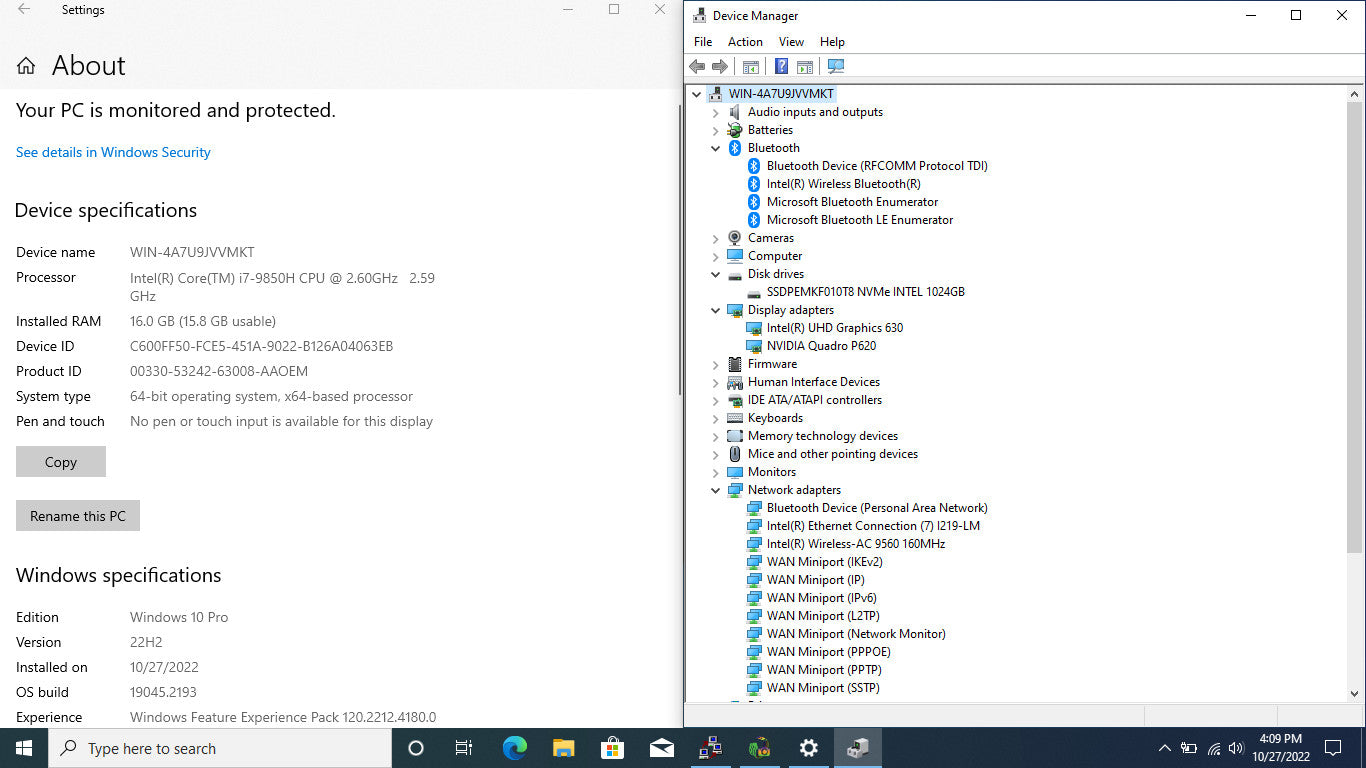The image size is (1366, 768).
Task: Click Show/Hide Console Tree toolbar icon
Action: click(x=750, y=67)
